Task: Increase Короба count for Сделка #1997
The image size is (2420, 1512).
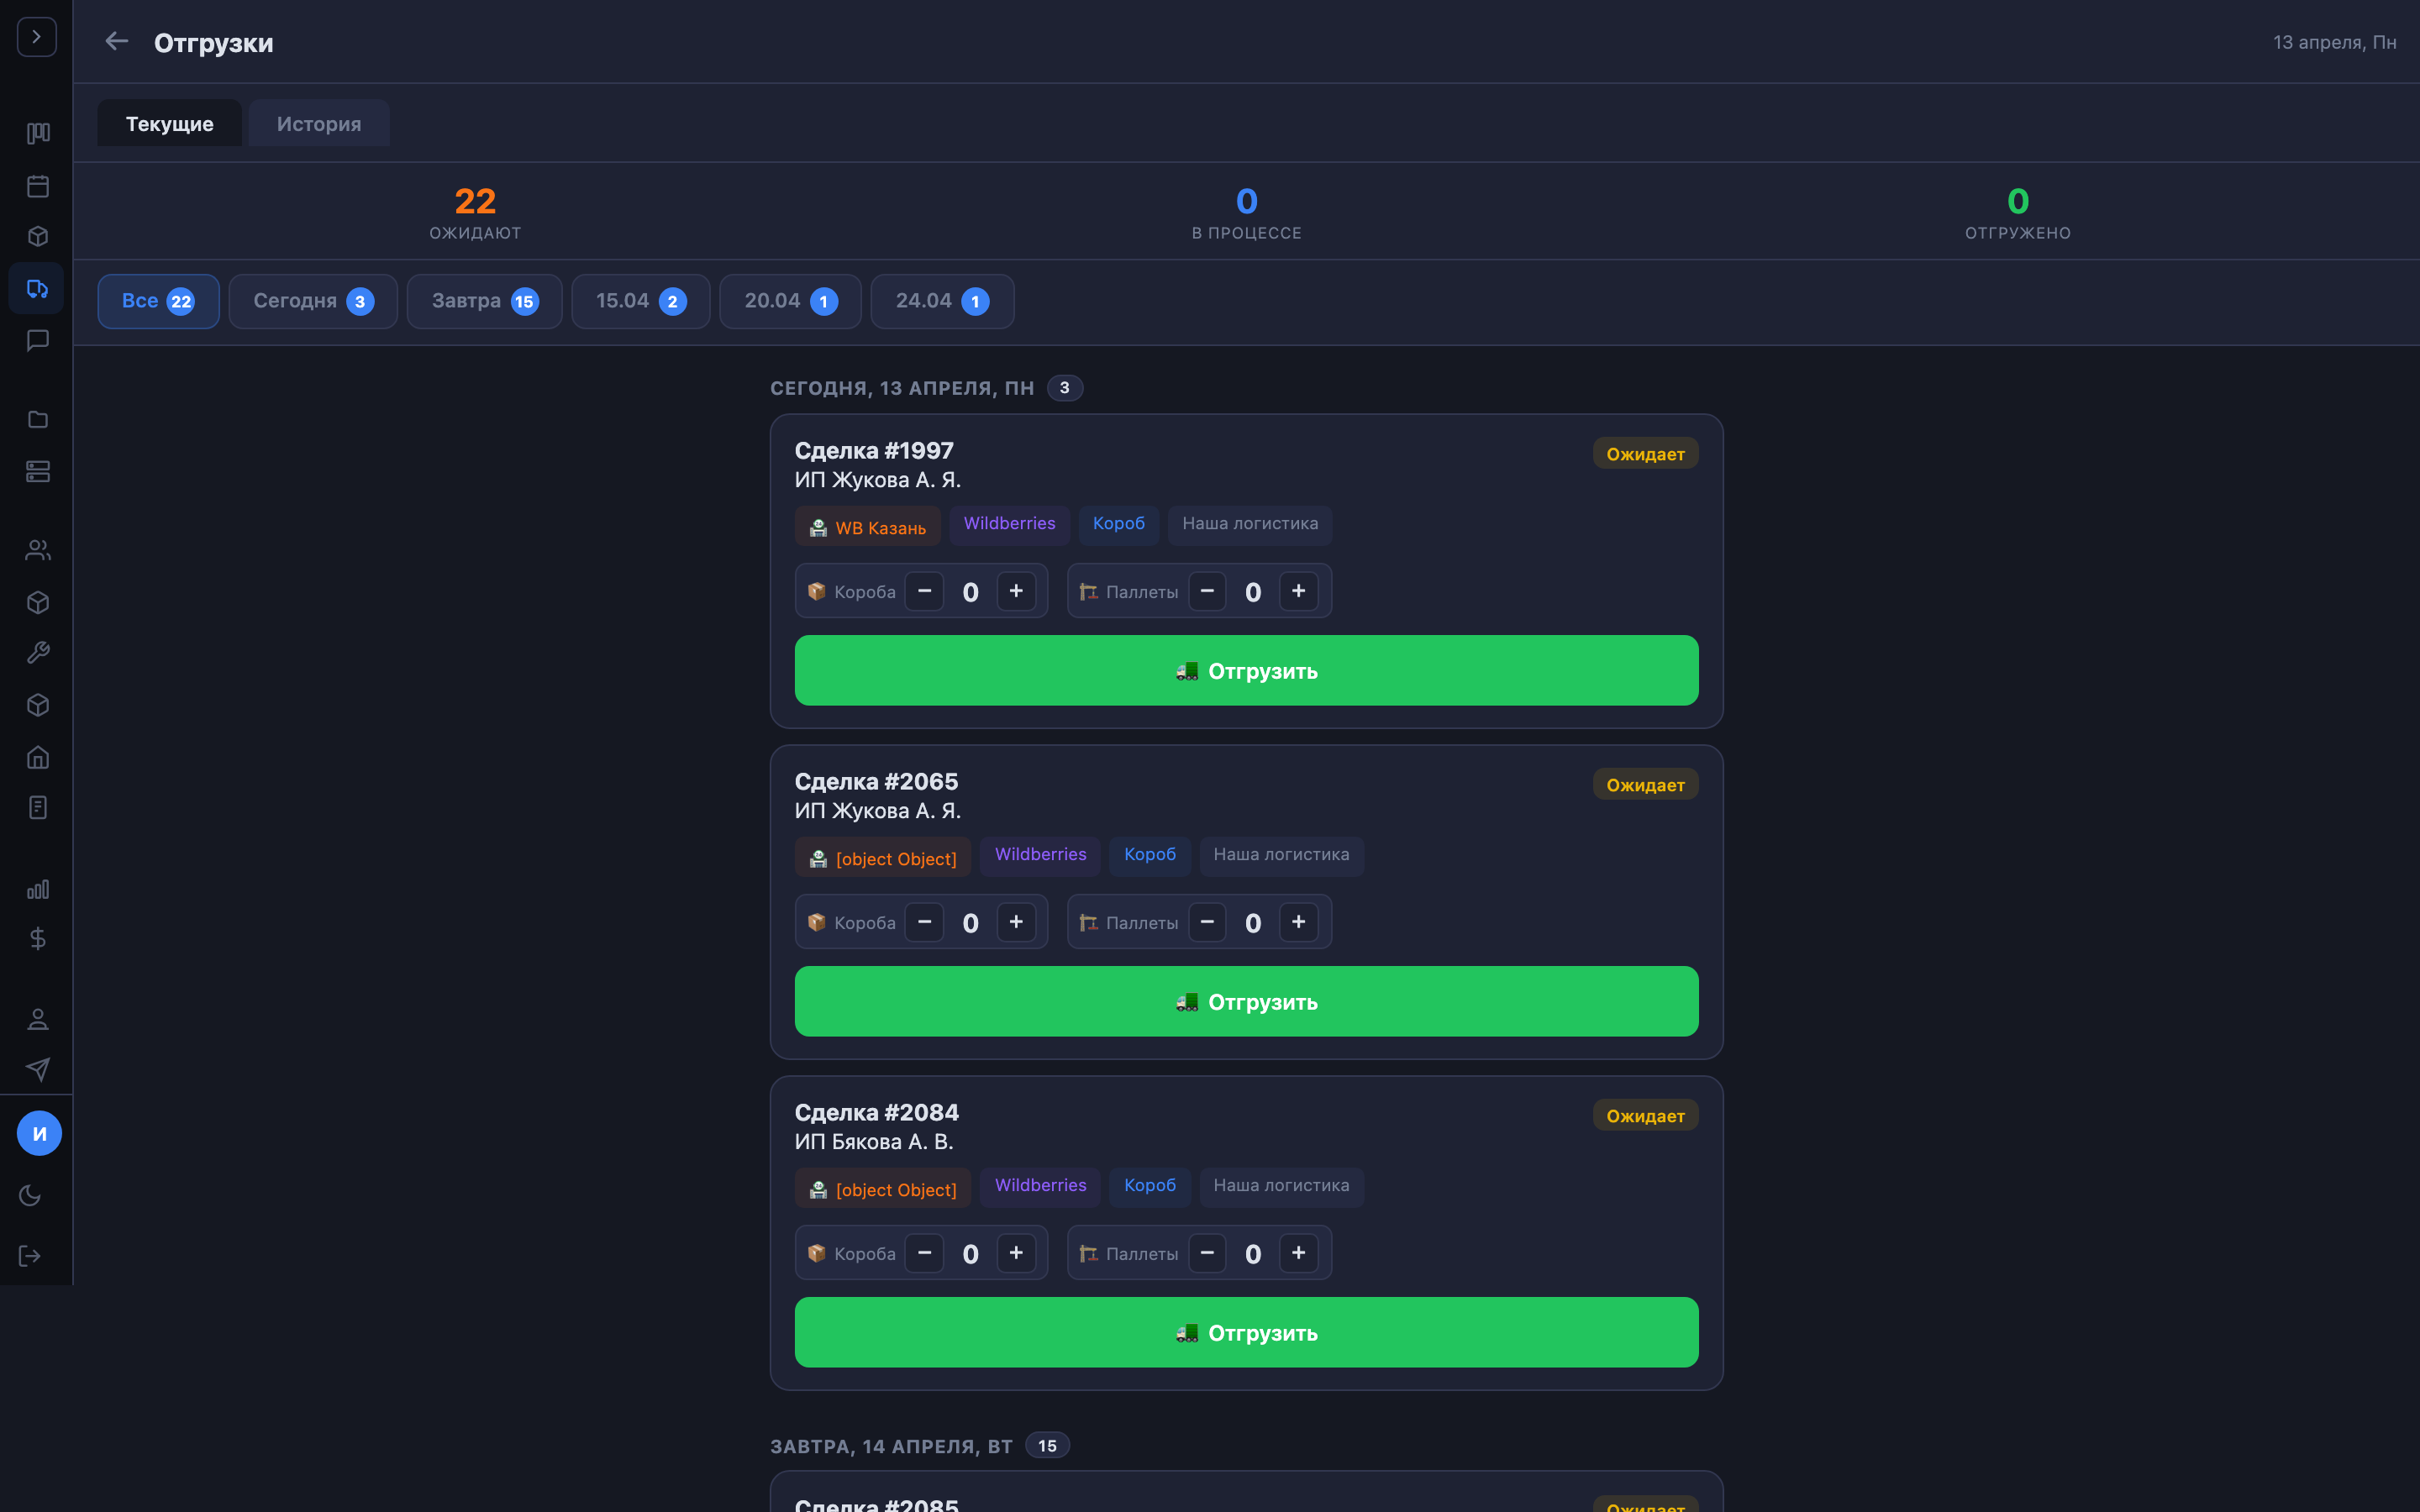Action: (1016, 591)
